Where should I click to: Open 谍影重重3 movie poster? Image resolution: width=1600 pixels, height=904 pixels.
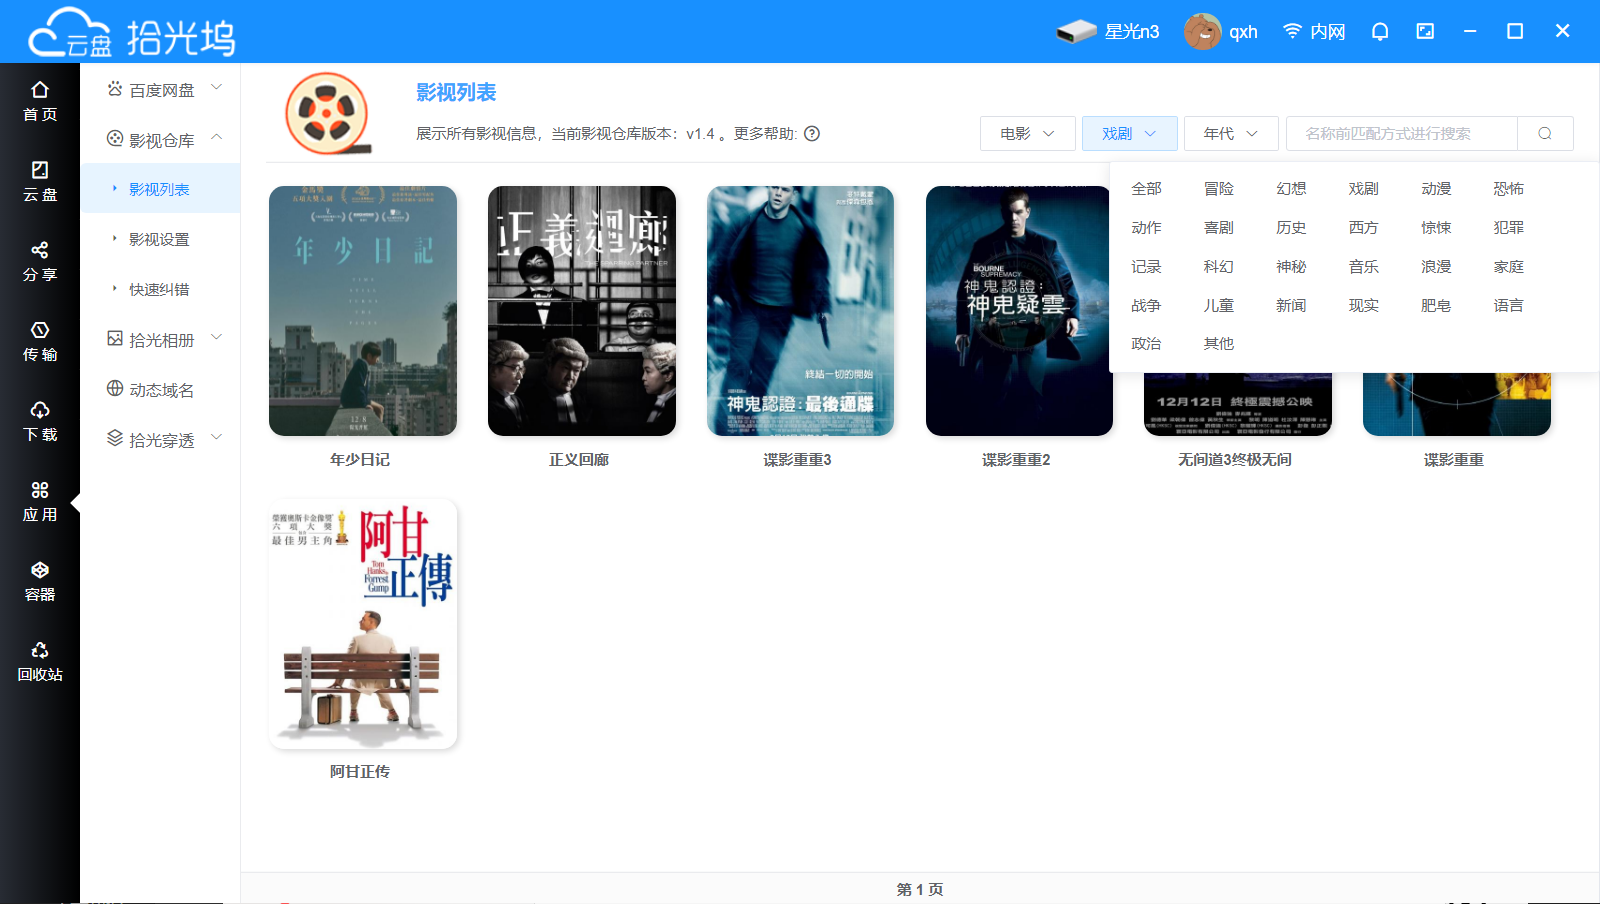point(801,311)
